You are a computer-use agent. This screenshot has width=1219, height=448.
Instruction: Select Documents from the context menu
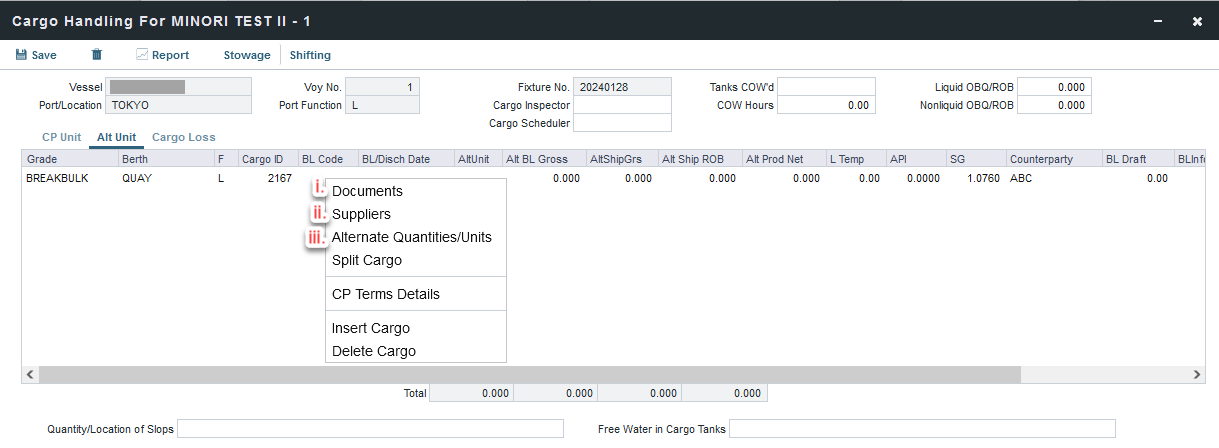point(367,191)
